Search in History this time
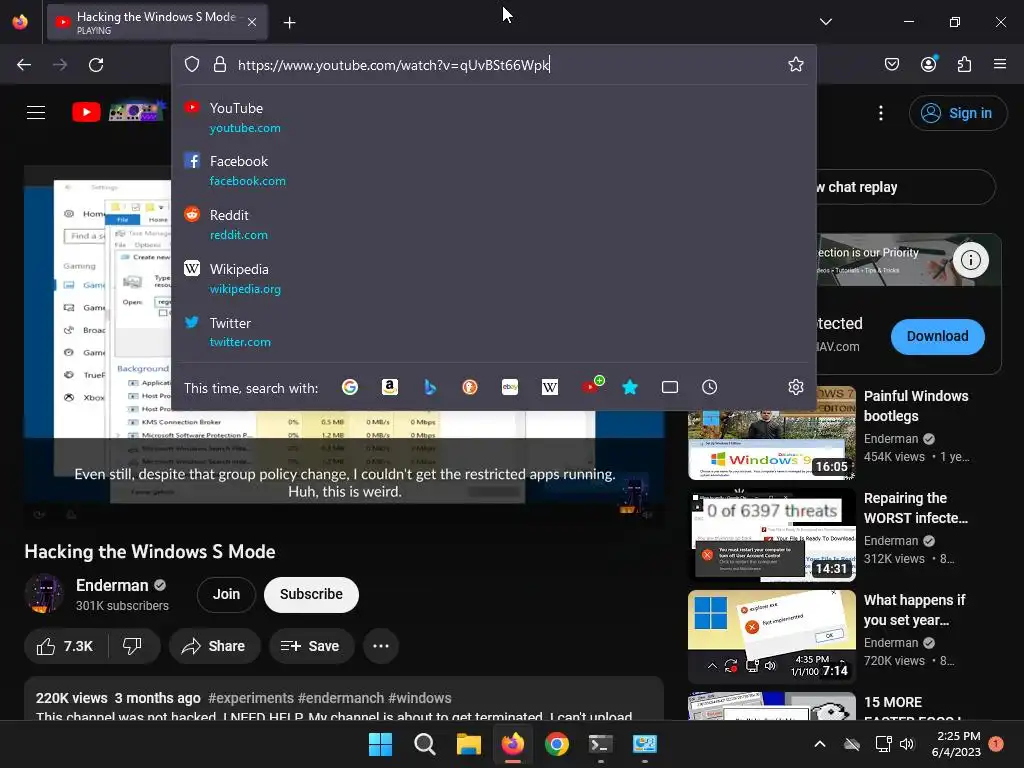This screenshot has height=768, width=1024. click(710, 387)
